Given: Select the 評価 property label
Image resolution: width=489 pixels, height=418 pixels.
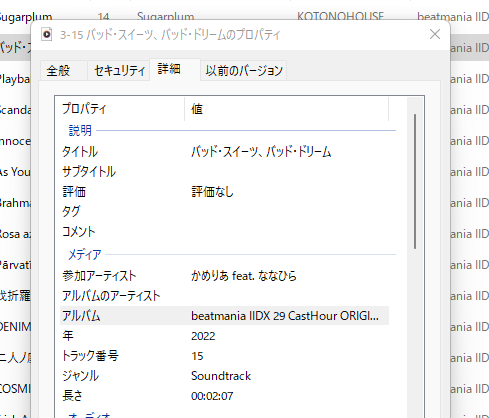Looking at the screenshot, I should point(74,192).
